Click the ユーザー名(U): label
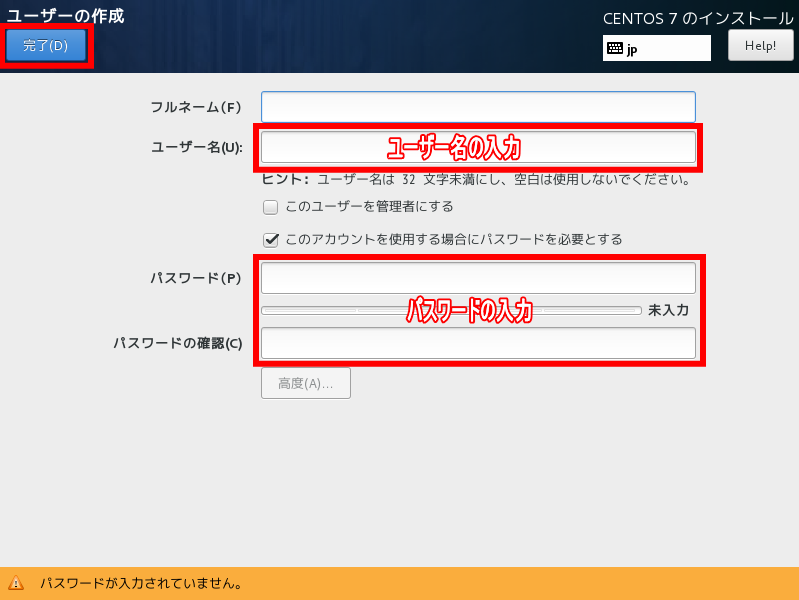The width and height of the screenshot is (799, 600). click(197, 147)
